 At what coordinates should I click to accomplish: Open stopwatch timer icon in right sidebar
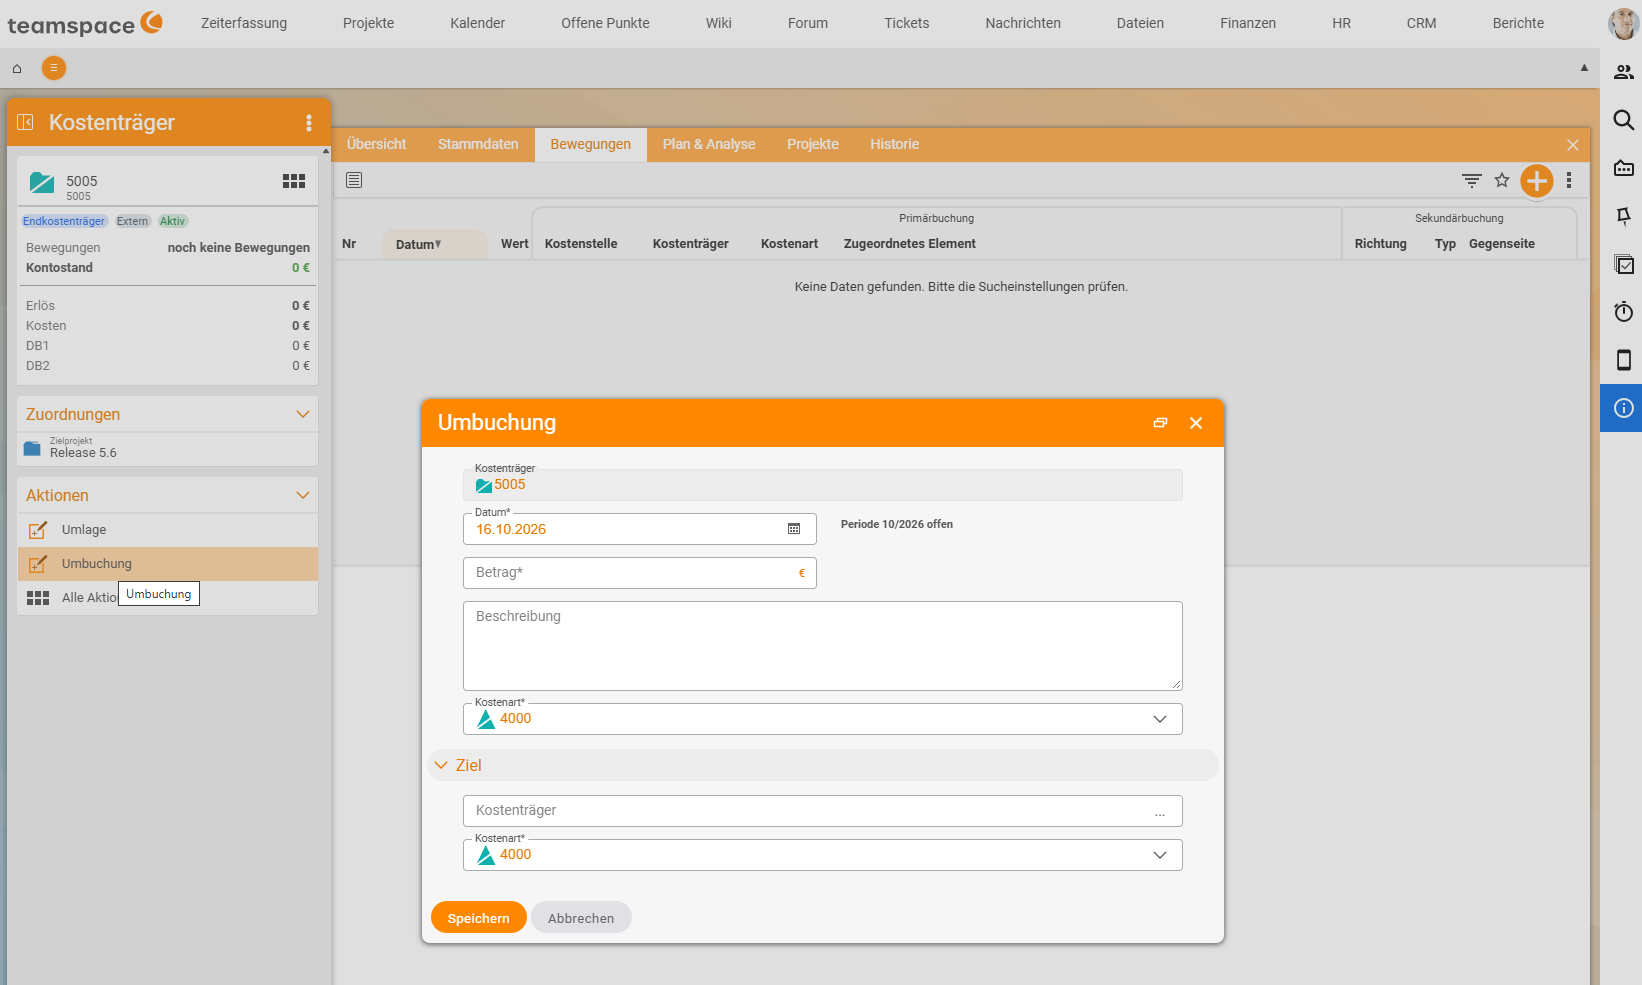1624,312
